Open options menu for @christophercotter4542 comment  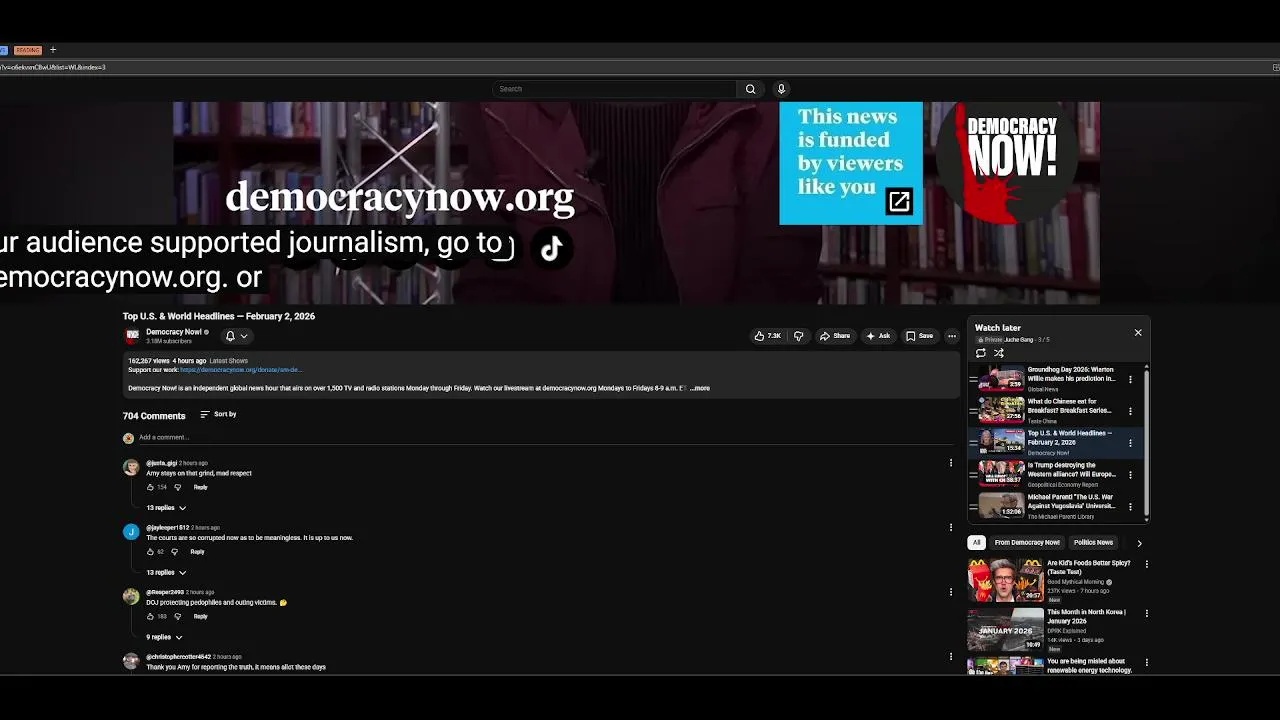click(951, 657)
